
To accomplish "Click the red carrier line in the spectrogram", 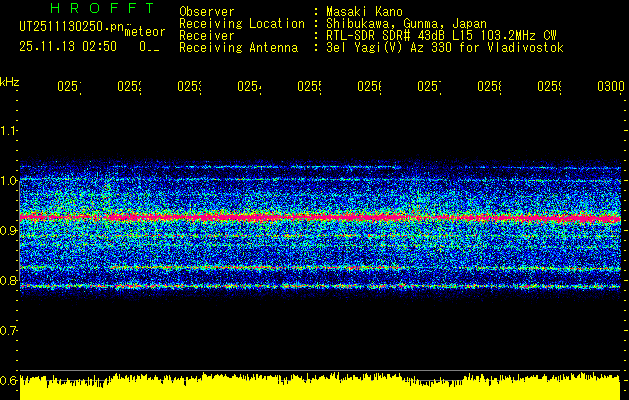I will 320,217.
